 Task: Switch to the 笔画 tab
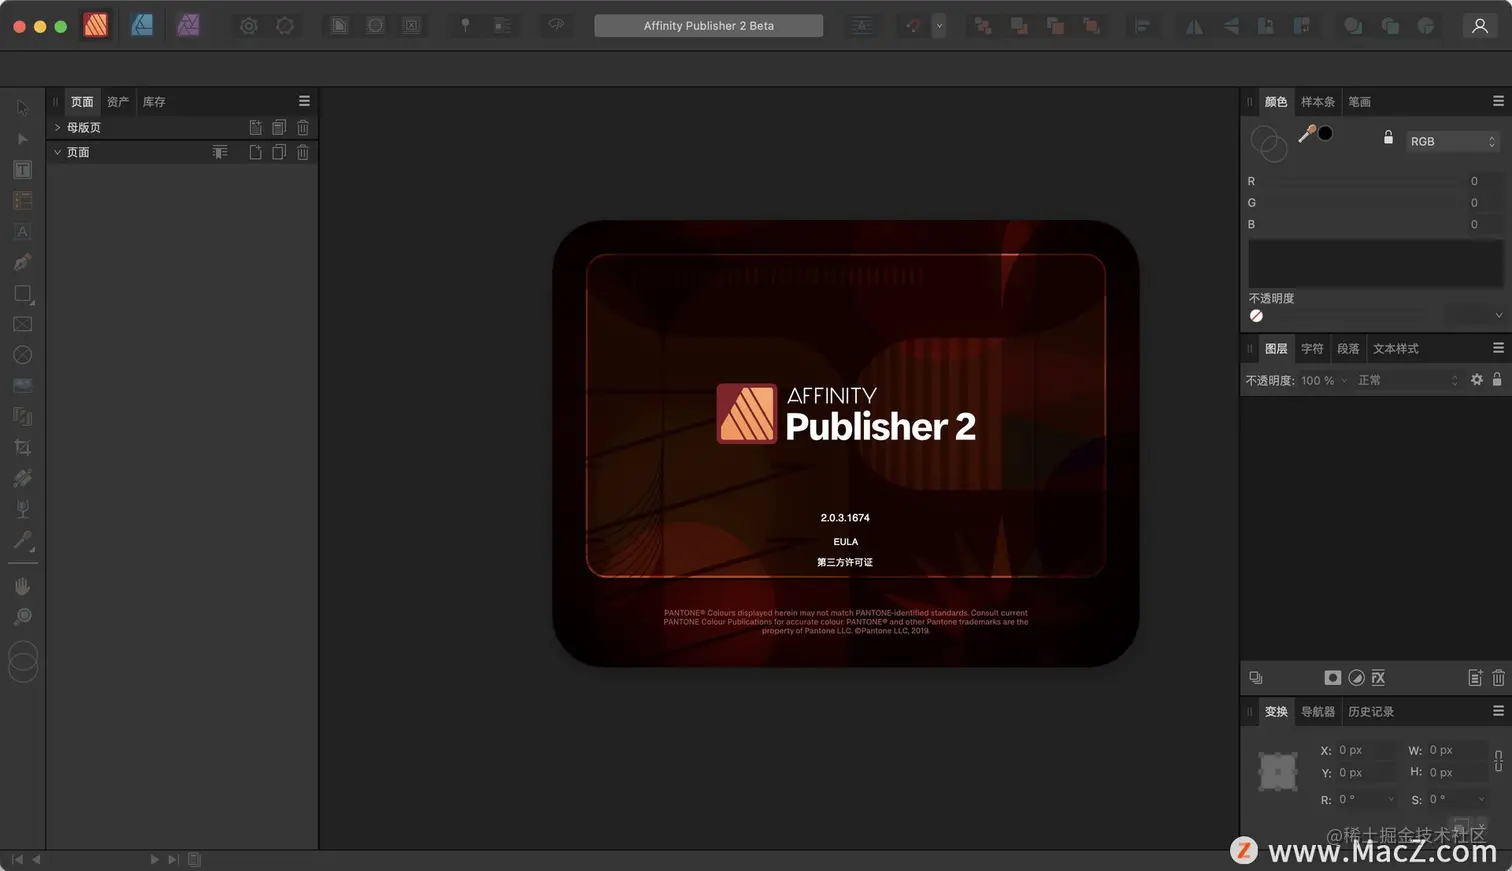1359,102
